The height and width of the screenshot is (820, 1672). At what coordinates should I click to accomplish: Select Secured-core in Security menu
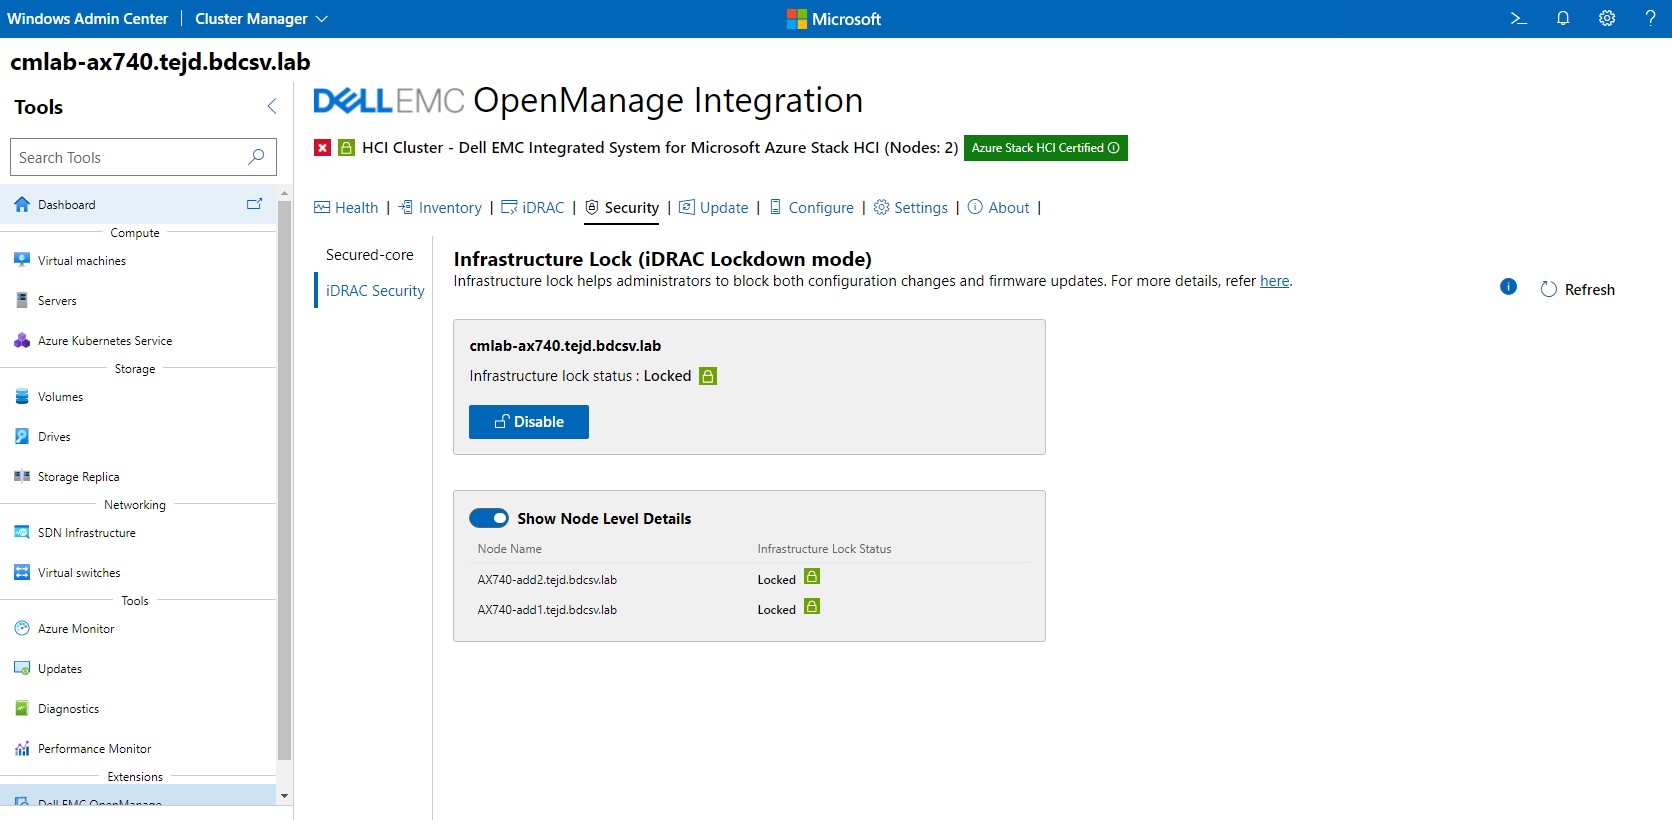pos(369,255)
